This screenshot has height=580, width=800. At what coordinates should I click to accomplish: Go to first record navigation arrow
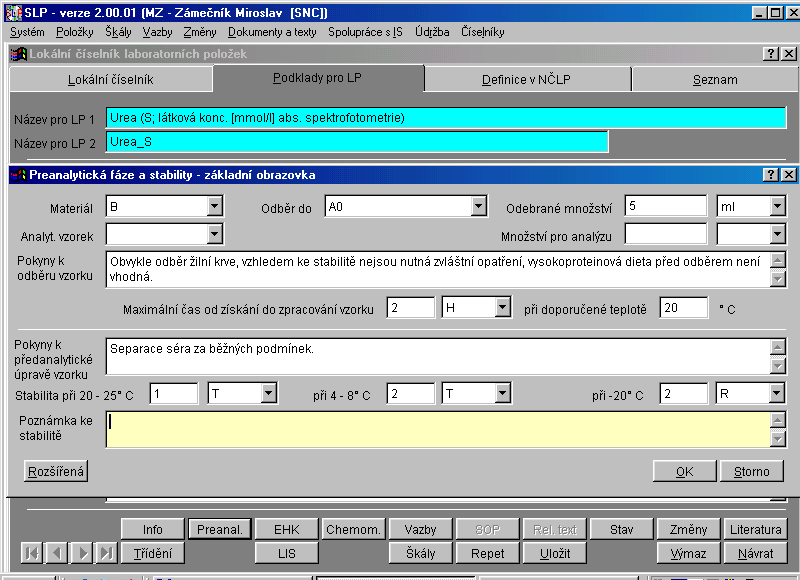tap(32, 553)
